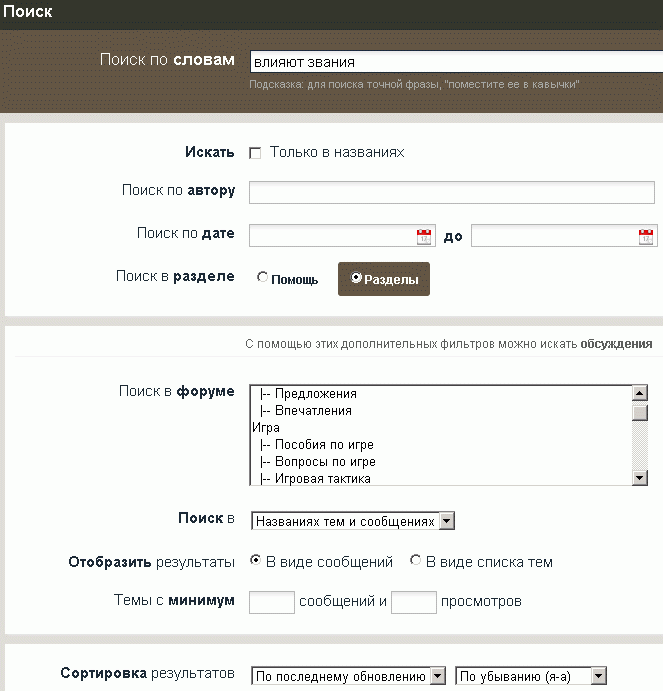663x691 pixels.
Task: Open calendar for the end date field
Action: (646, 237)
